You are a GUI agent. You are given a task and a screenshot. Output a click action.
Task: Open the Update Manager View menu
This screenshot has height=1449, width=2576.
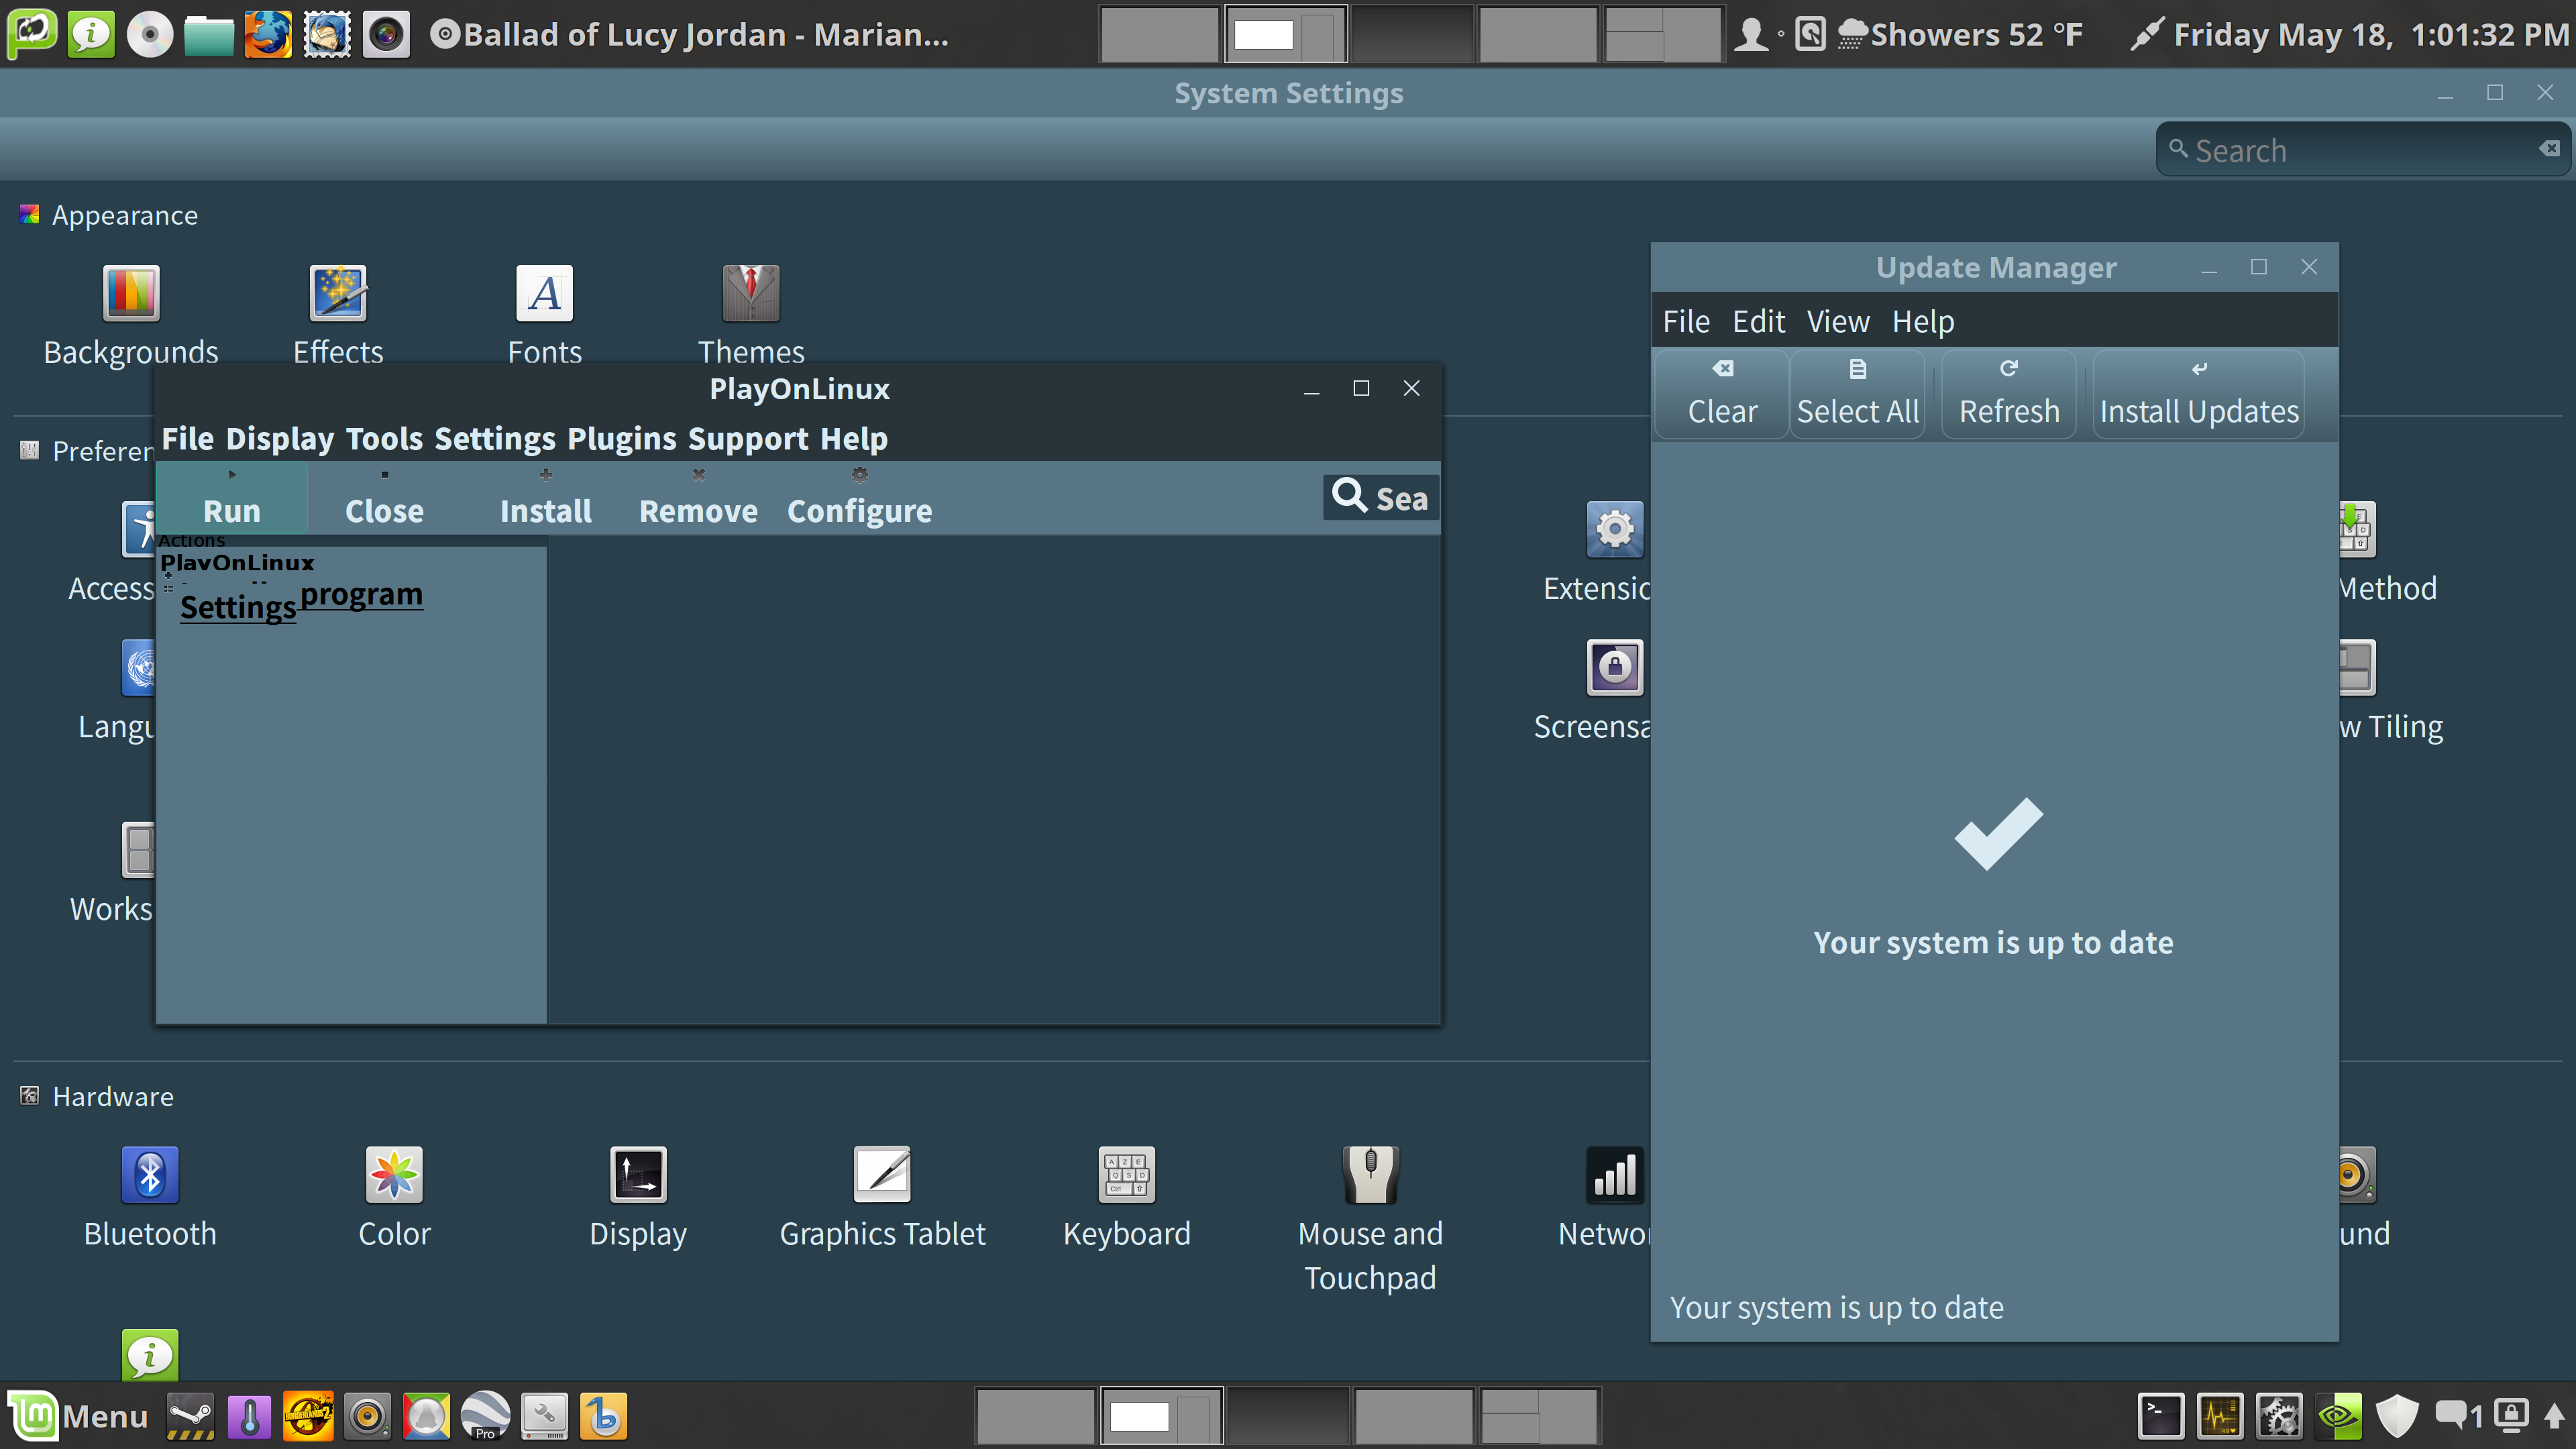pyautogui.click(x=1838, y=322)
